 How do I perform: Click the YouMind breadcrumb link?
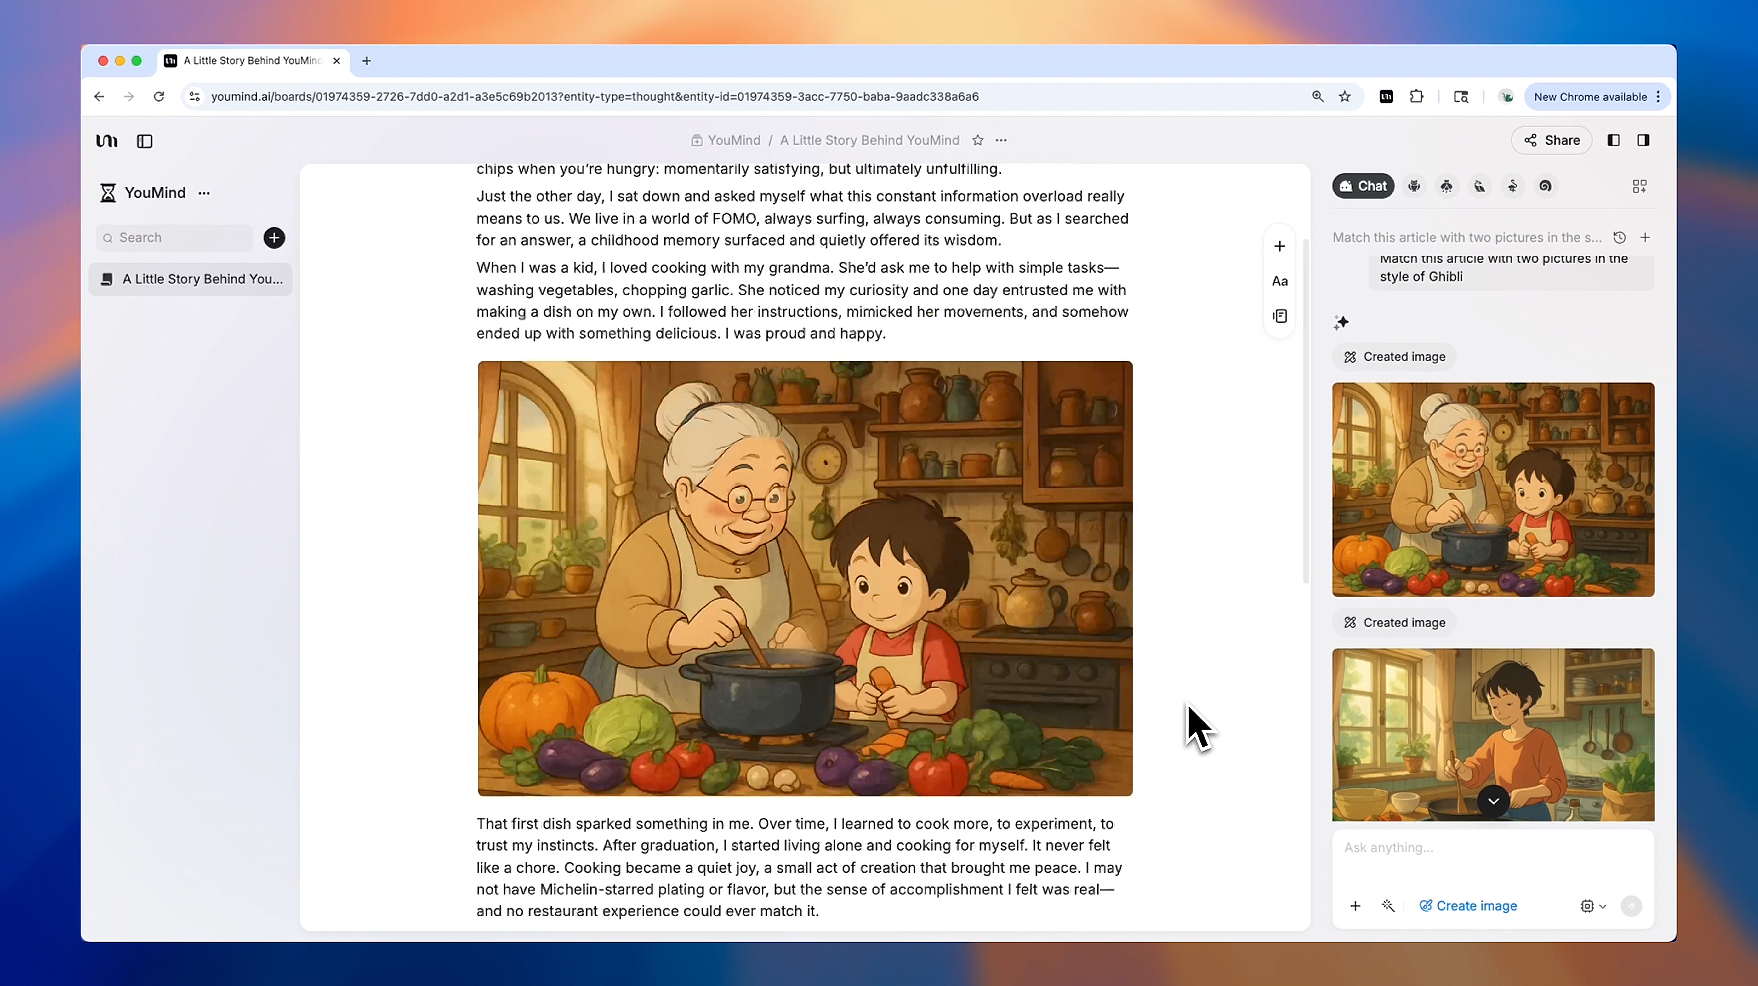tap(725, 140)
